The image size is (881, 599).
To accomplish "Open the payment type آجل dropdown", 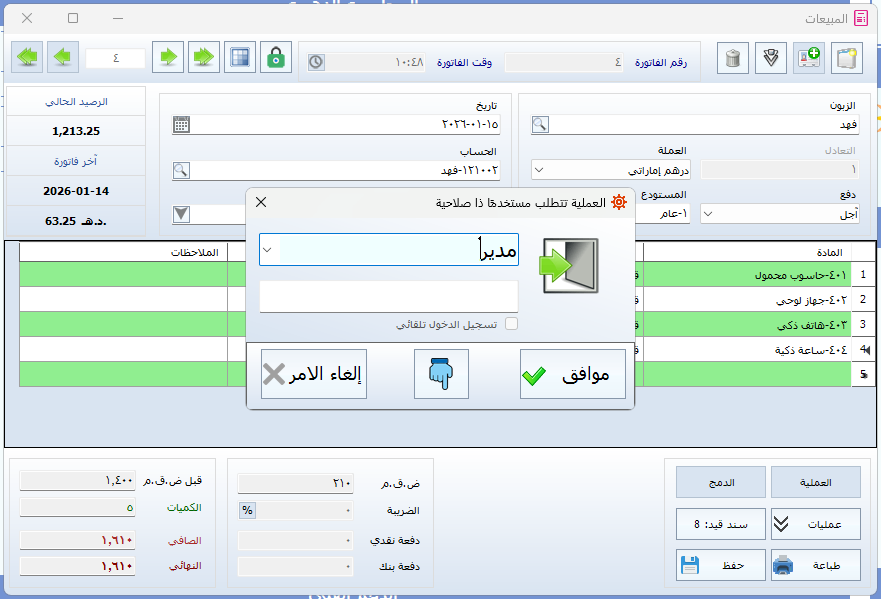I will pos(708,214).
